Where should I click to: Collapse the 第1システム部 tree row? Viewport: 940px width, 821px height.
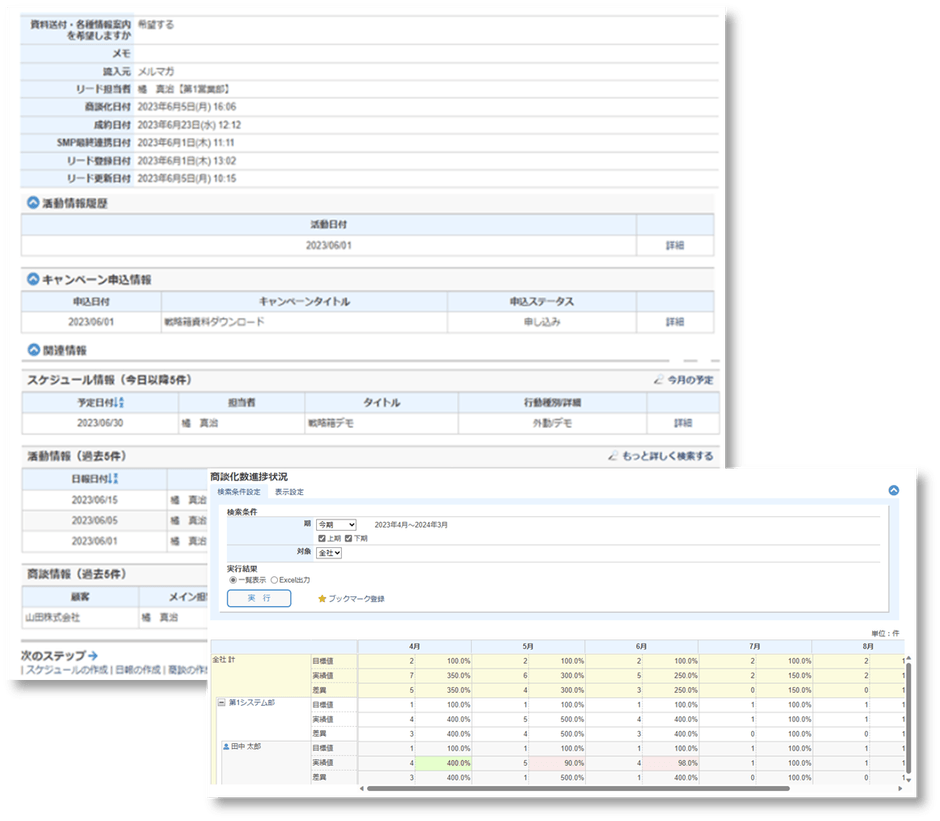[221, 704]
